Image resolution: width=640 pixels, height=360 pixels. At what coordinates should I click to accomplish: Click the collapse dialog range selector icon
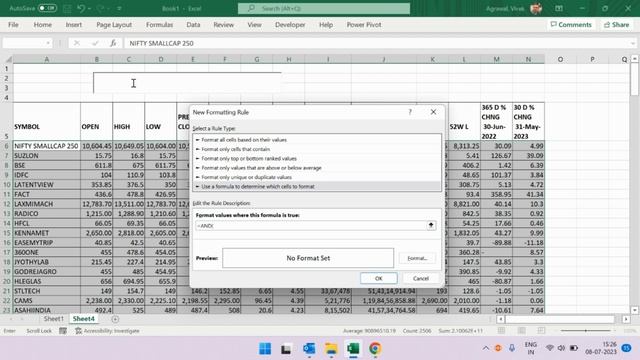[x=431, y=225]
